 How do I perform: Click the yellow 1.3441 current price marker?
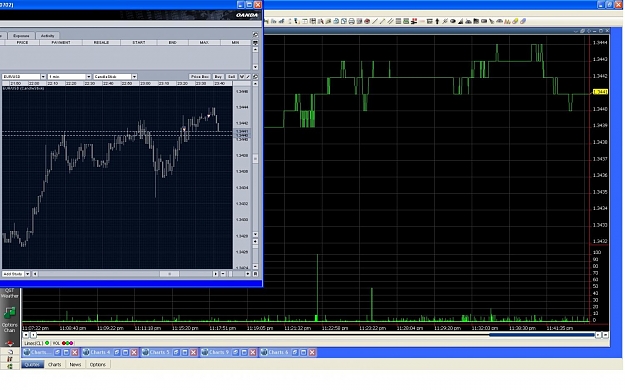(x=600, y=92)
